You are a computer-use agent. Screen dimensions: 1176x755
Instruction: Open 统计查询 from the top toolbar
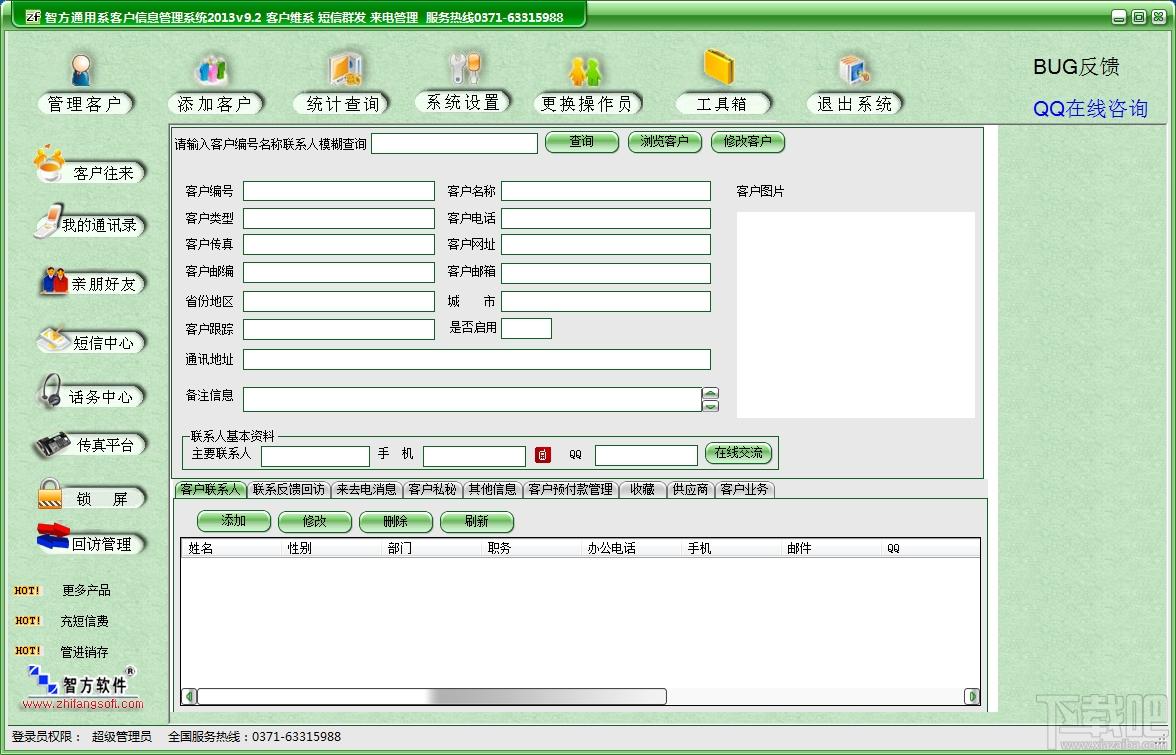point(345,69)
